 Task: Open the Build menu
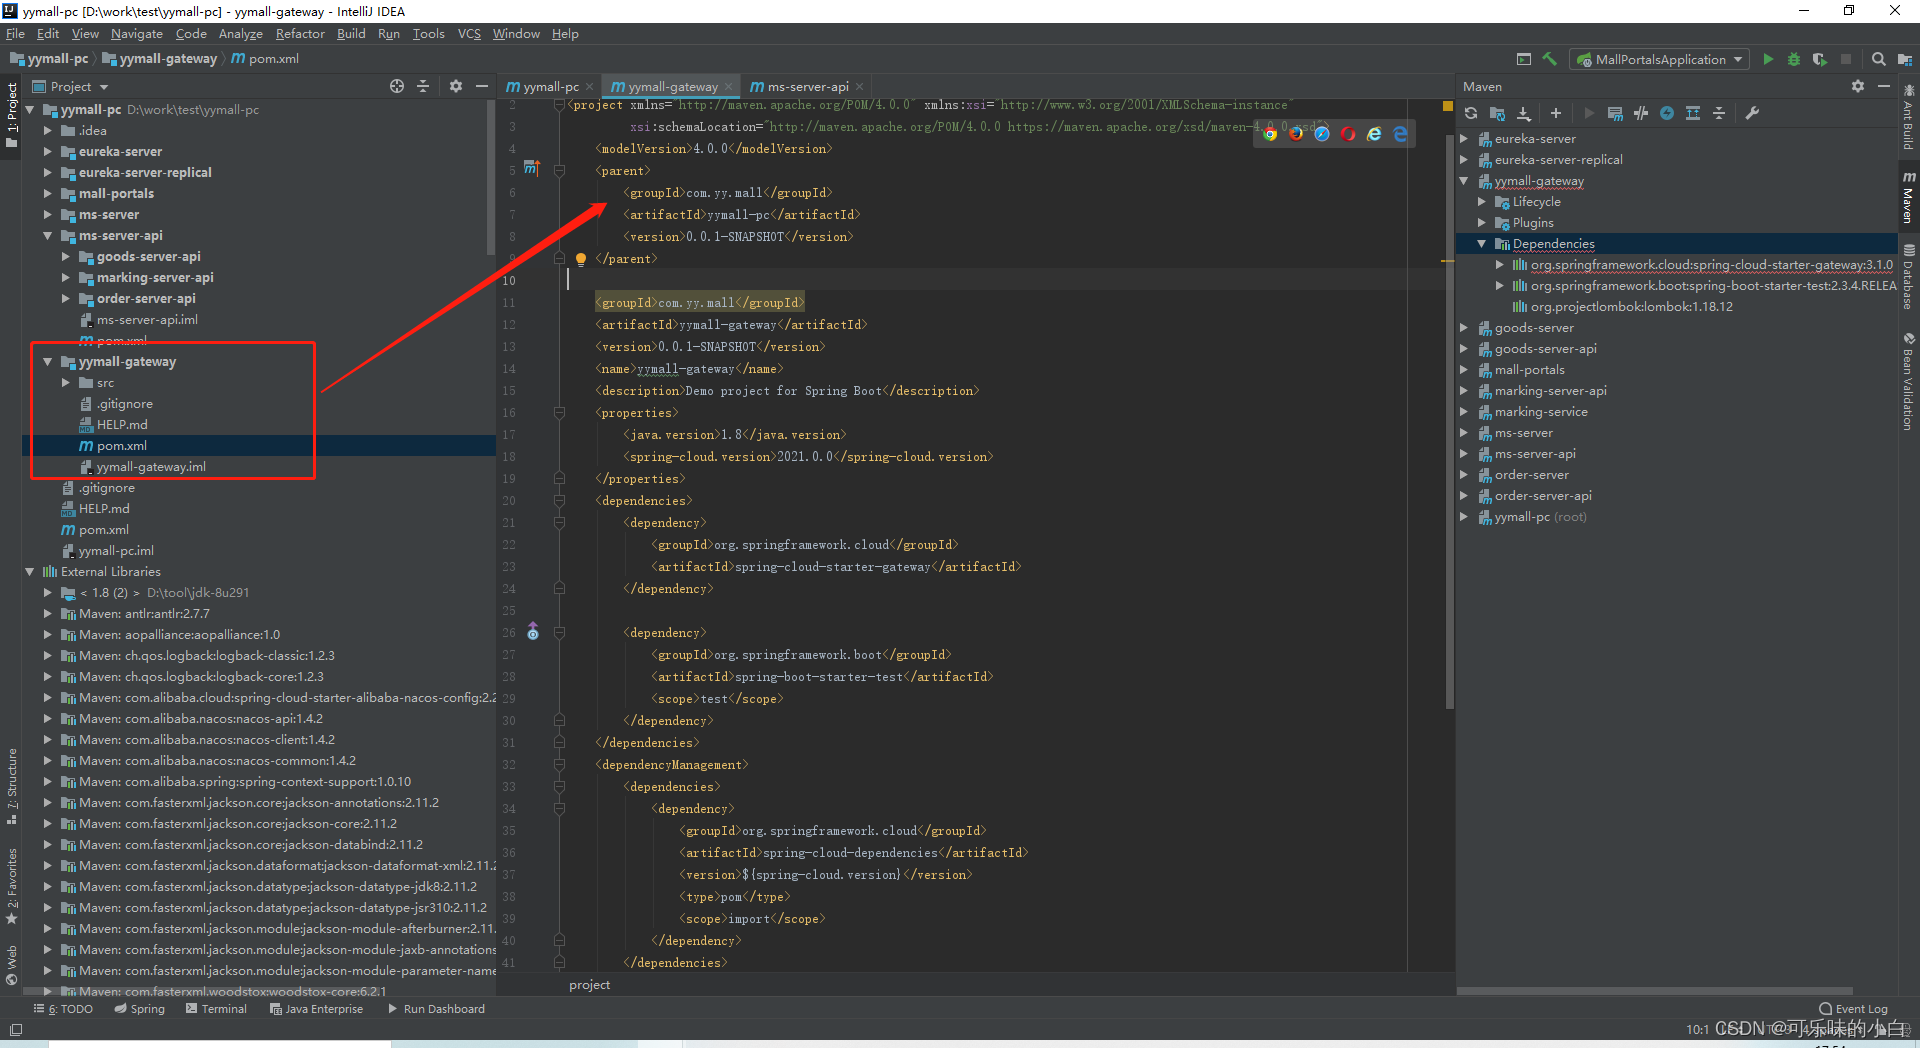(351, 33)
